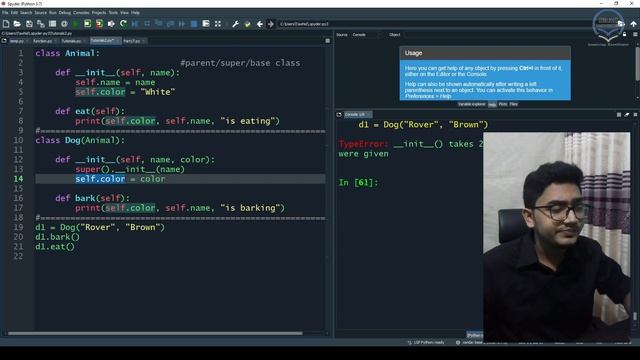Run current cell icon

point(87,24)
